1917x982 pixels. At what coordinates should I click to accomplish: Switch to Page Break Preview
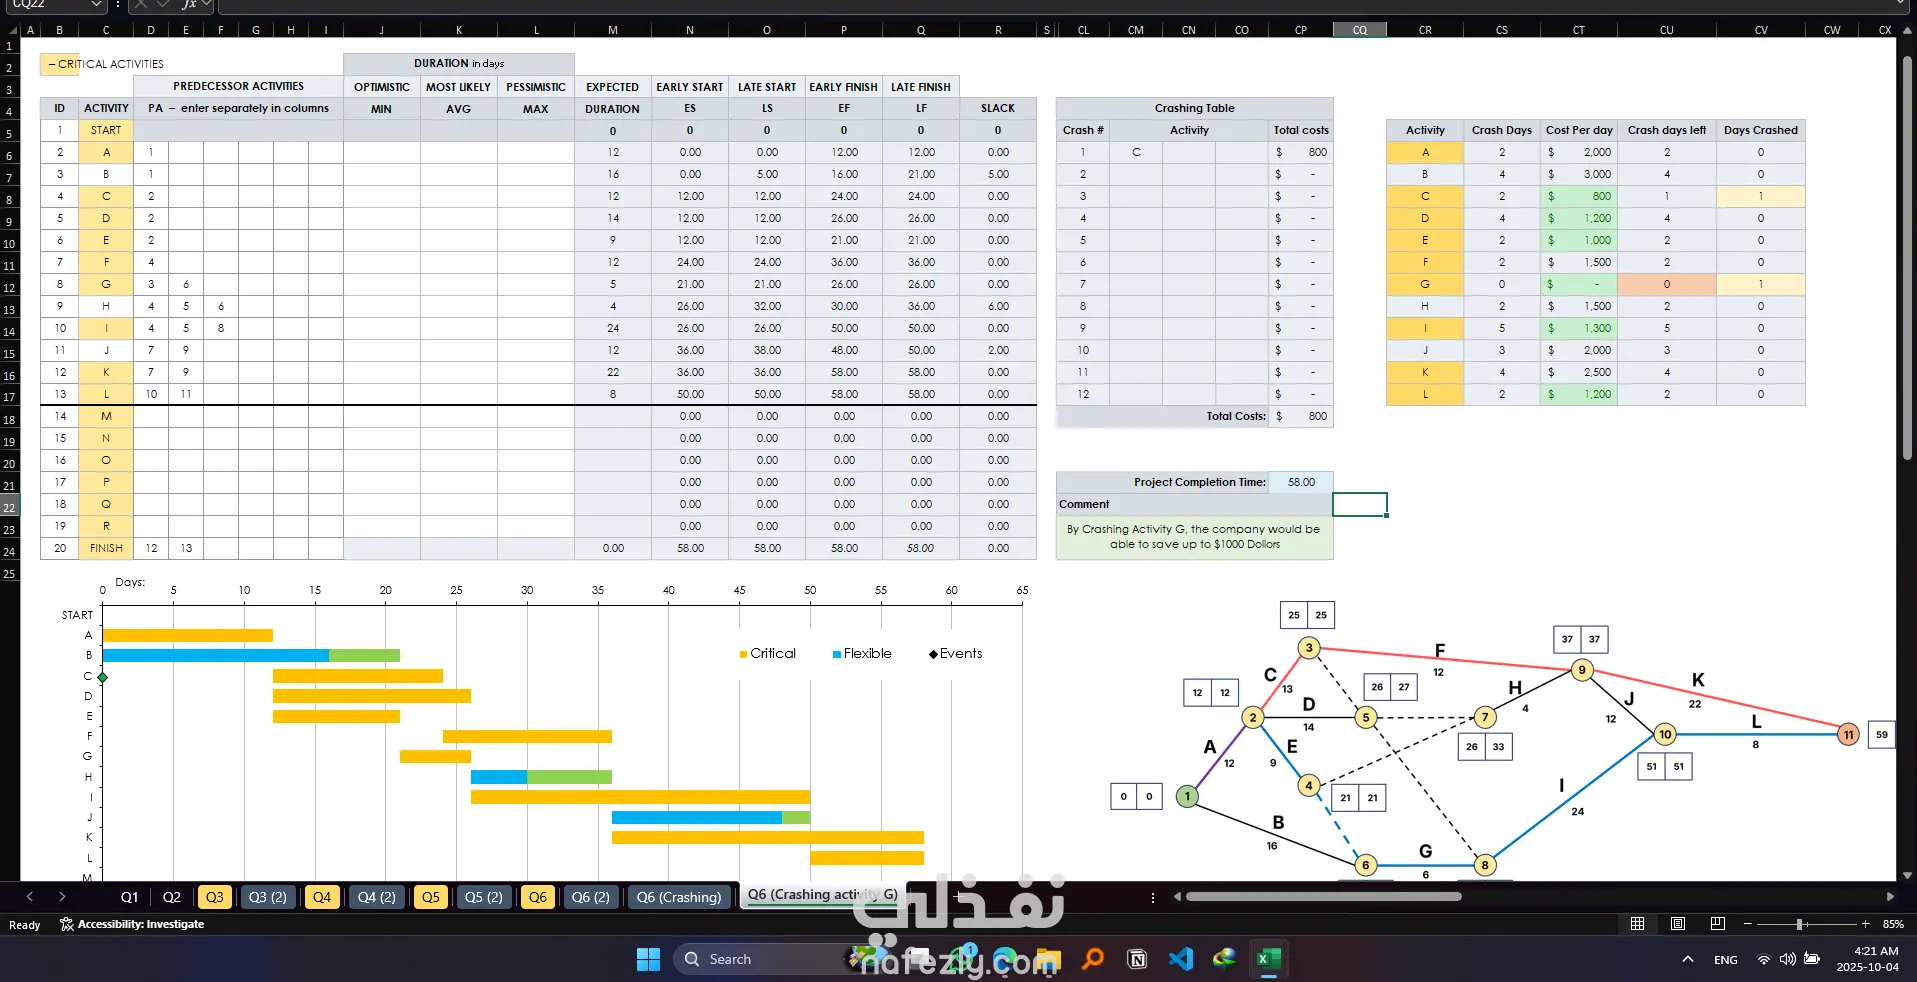pyautogui.click(x=1718, y=924)
